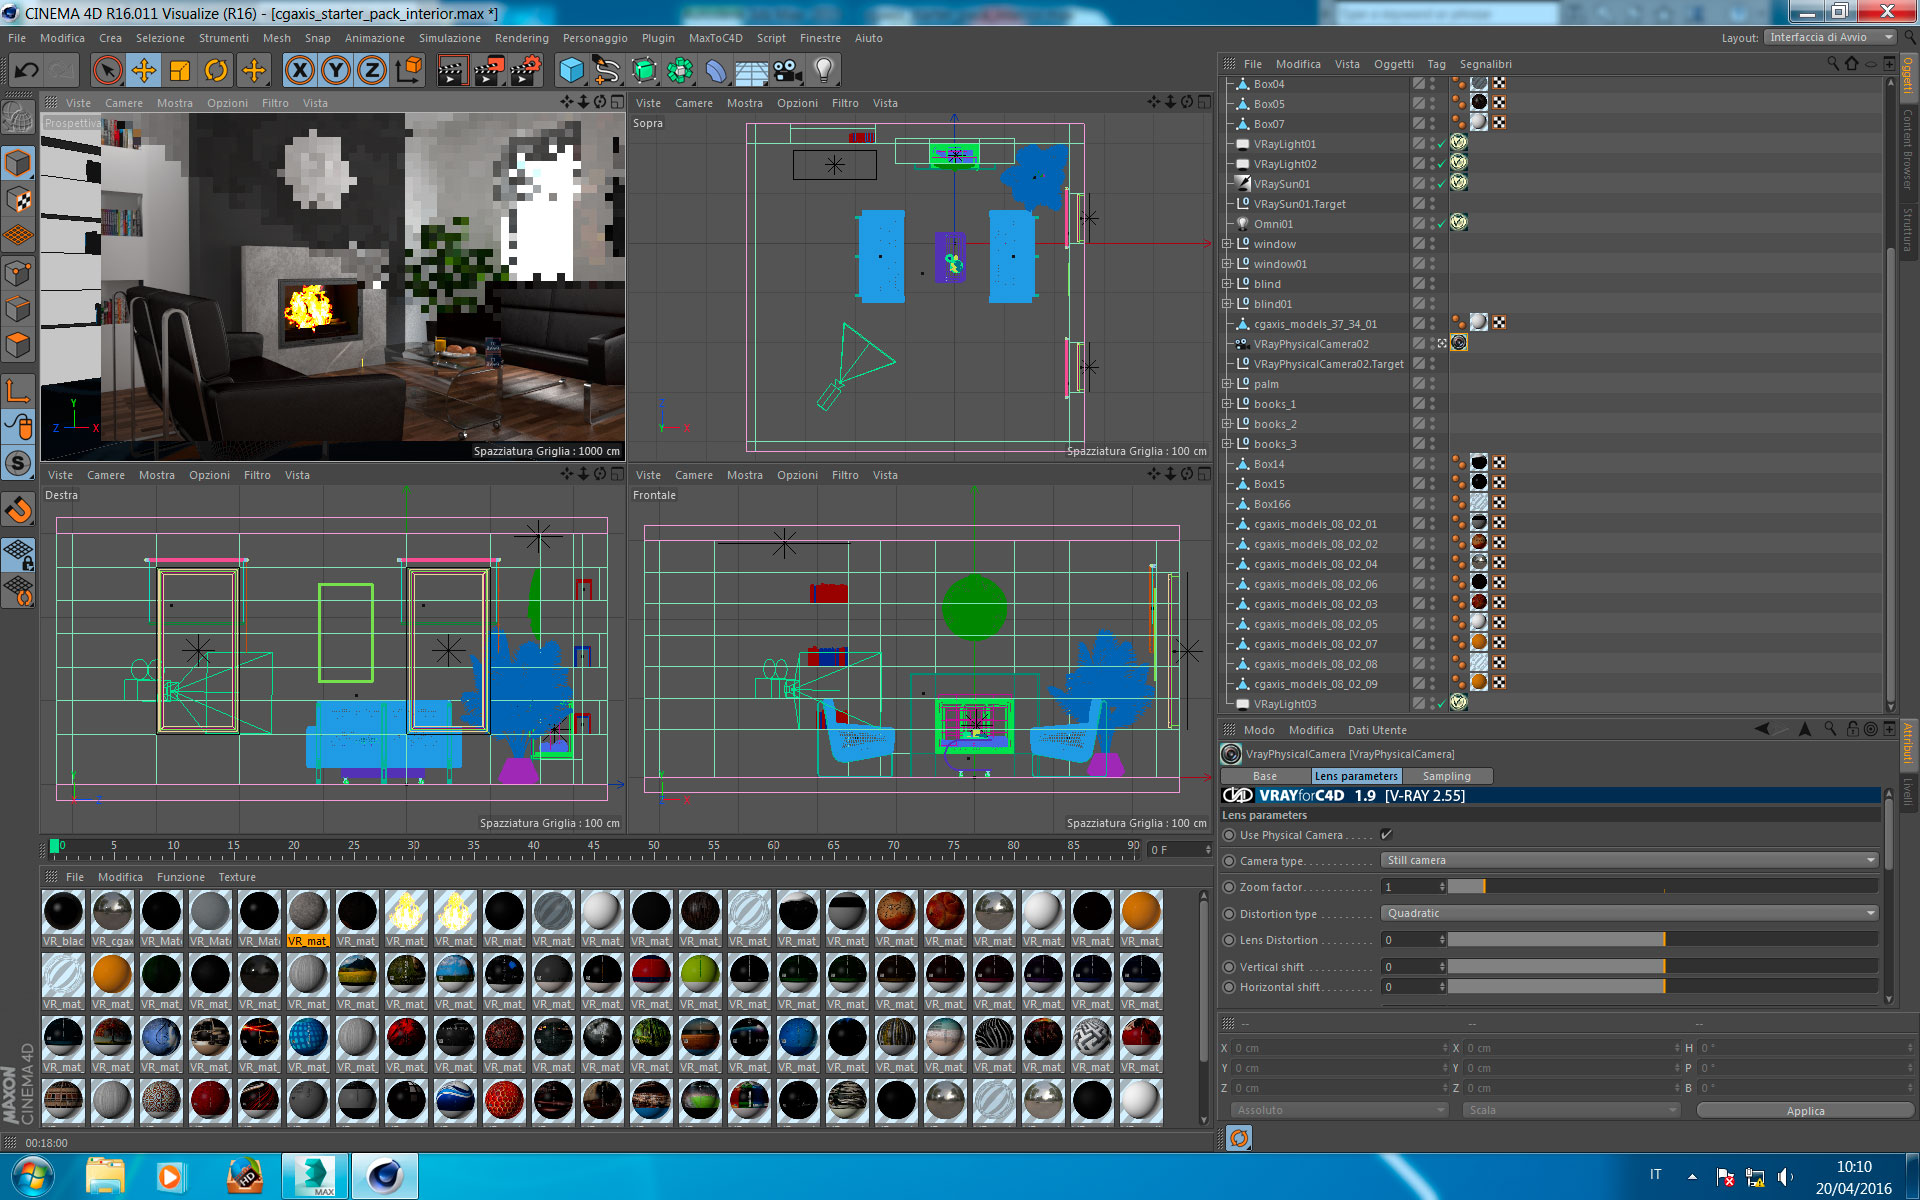
Task: Switch to the Sampling tab
Action: coord(1446,776)
